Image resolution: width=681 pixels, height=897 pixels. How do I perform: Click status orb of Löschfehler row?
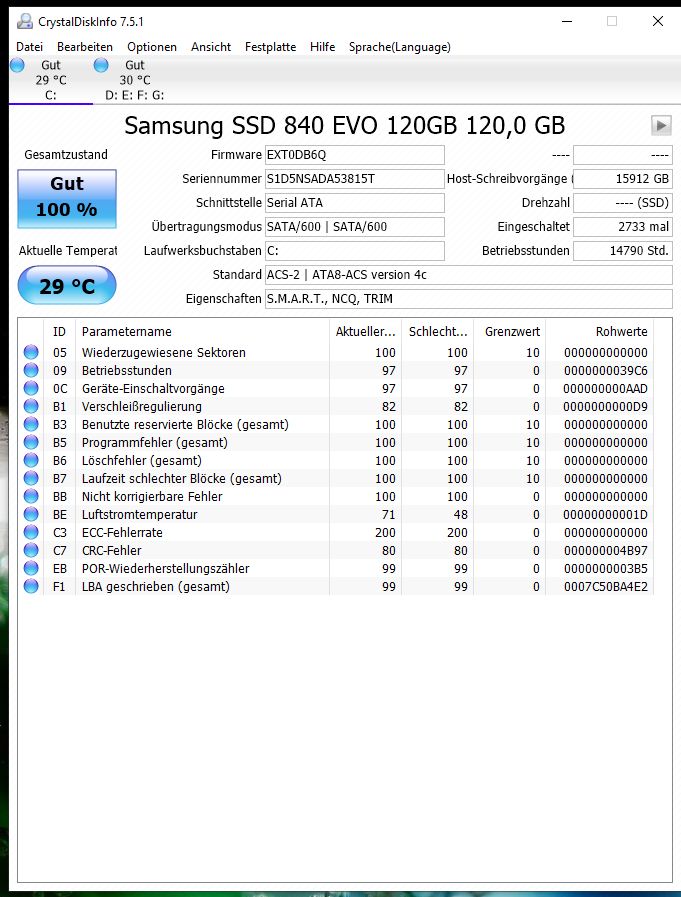point(31,461)
